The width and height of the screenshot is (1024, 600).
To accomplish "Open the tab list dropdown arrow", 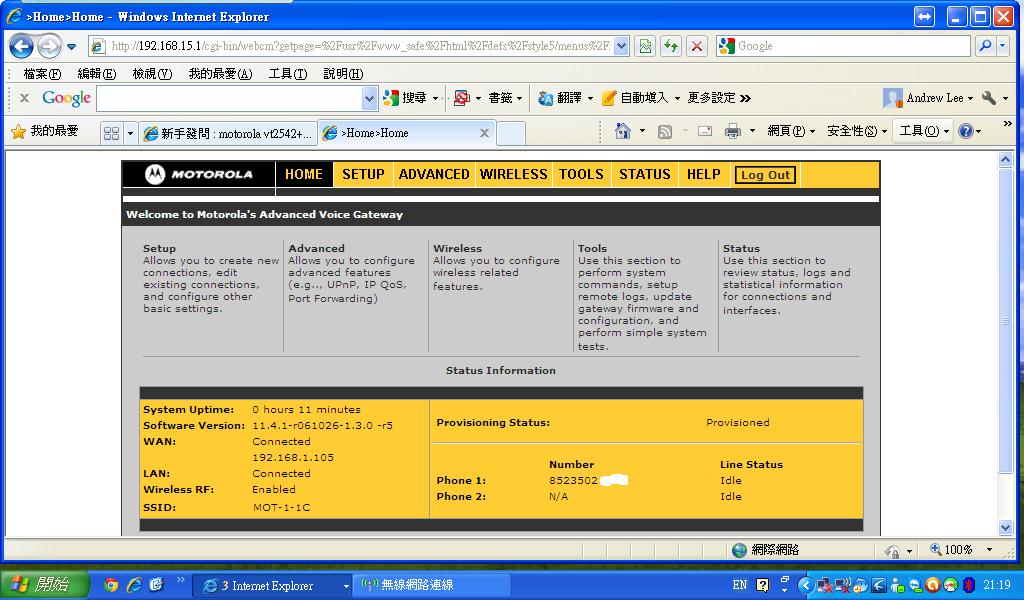I will pos(130,133).
